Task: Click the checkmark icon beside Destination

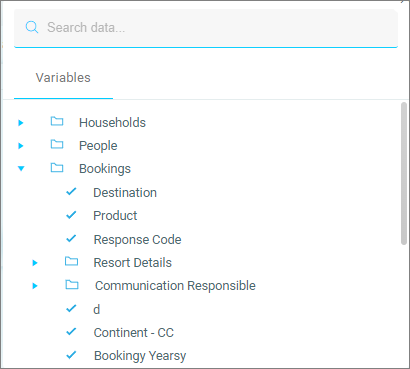Action: [71, 192]
